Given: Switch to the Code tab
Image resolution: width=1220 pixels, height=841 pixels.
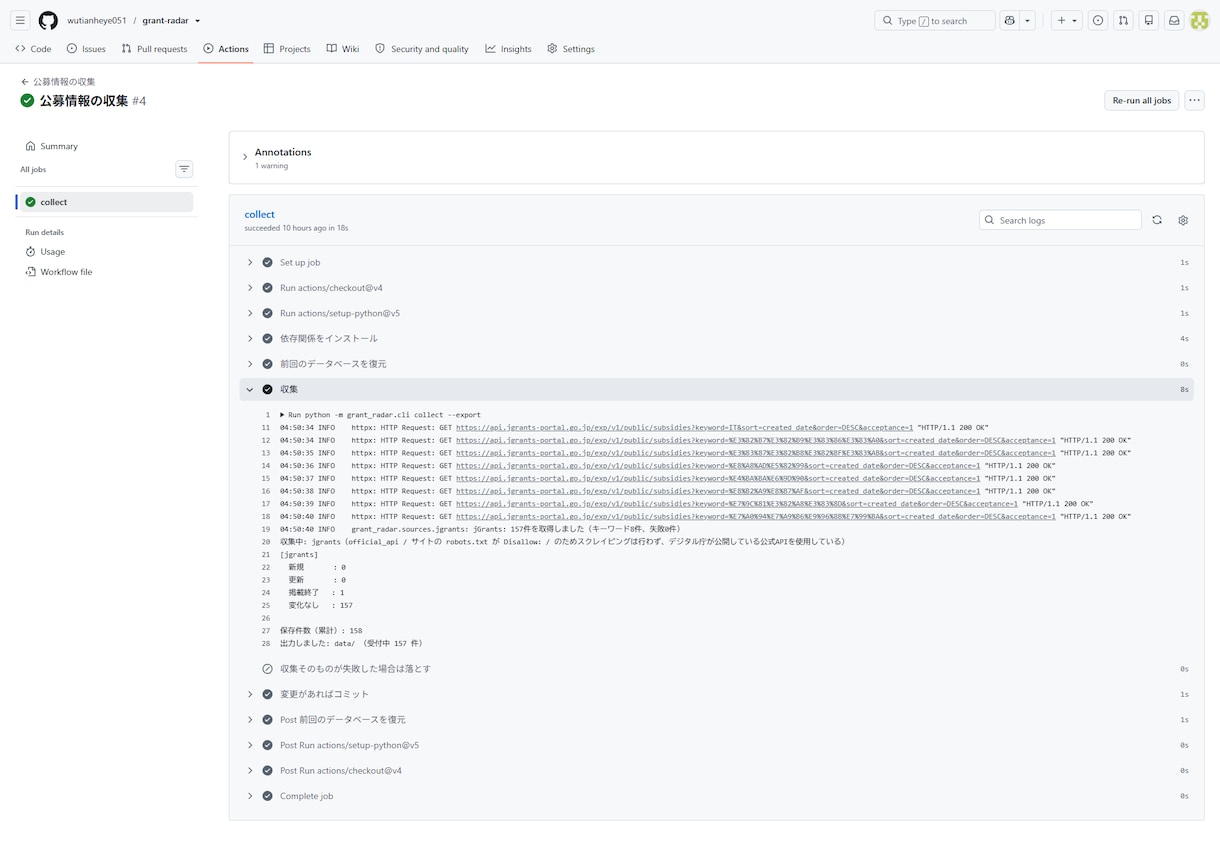Looking at the screenshot, I should (33, 49).
